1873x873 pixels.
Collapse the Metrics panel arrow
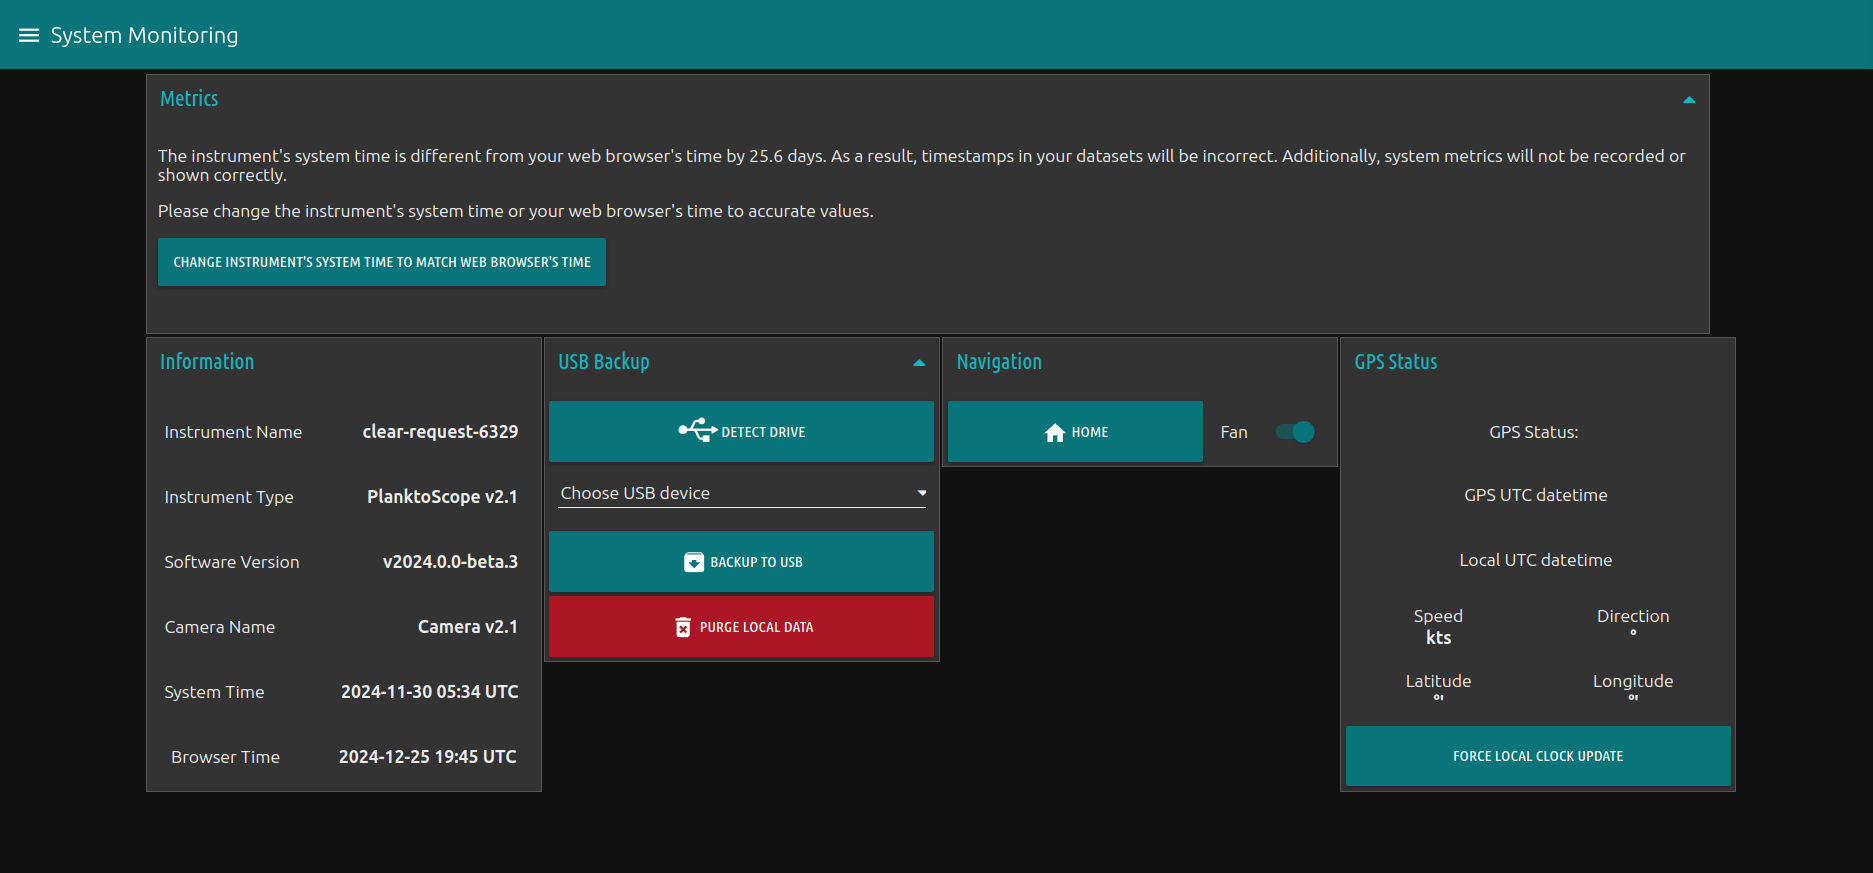point(1689,100)
